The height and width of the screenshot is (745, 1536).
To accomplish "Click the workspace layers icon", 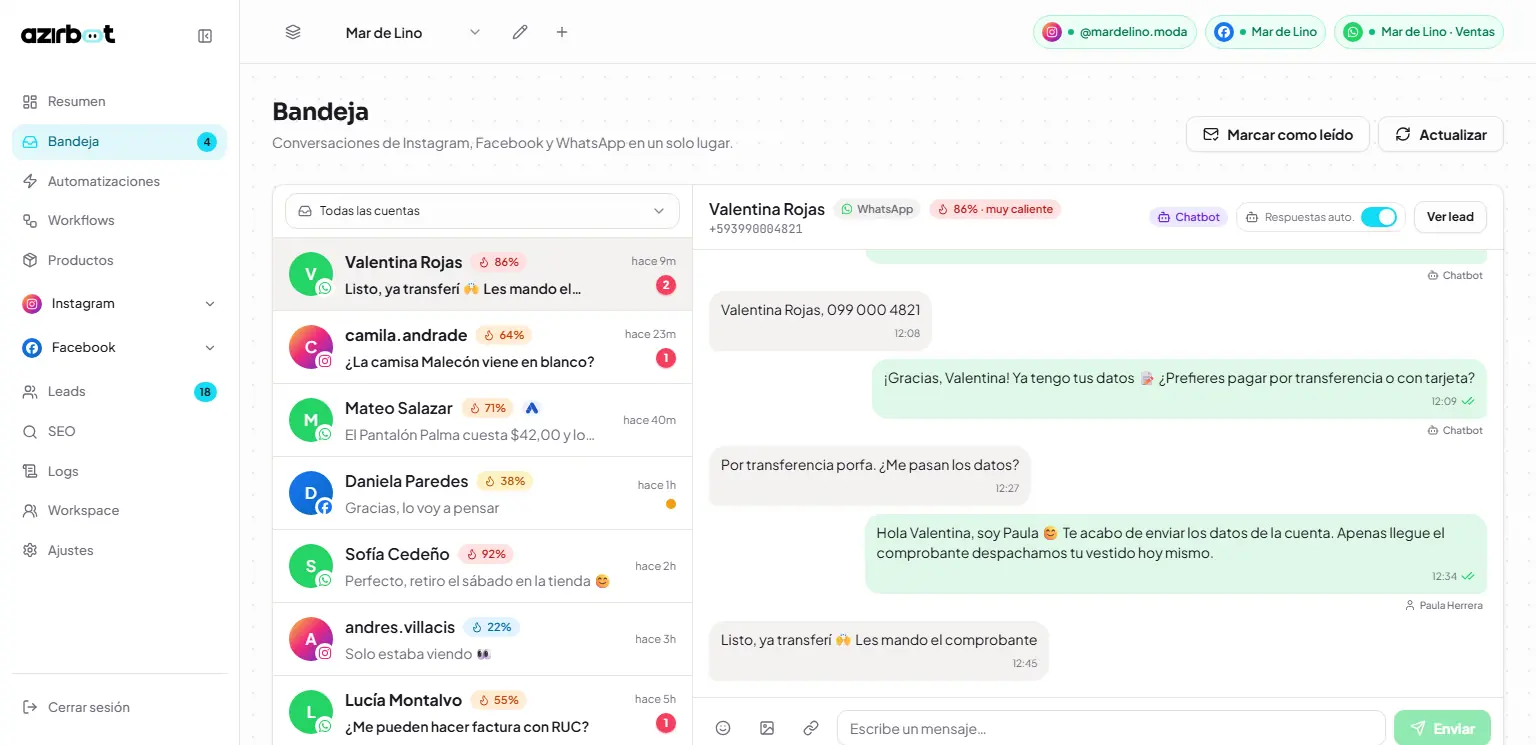I will (x=293, y=32).
